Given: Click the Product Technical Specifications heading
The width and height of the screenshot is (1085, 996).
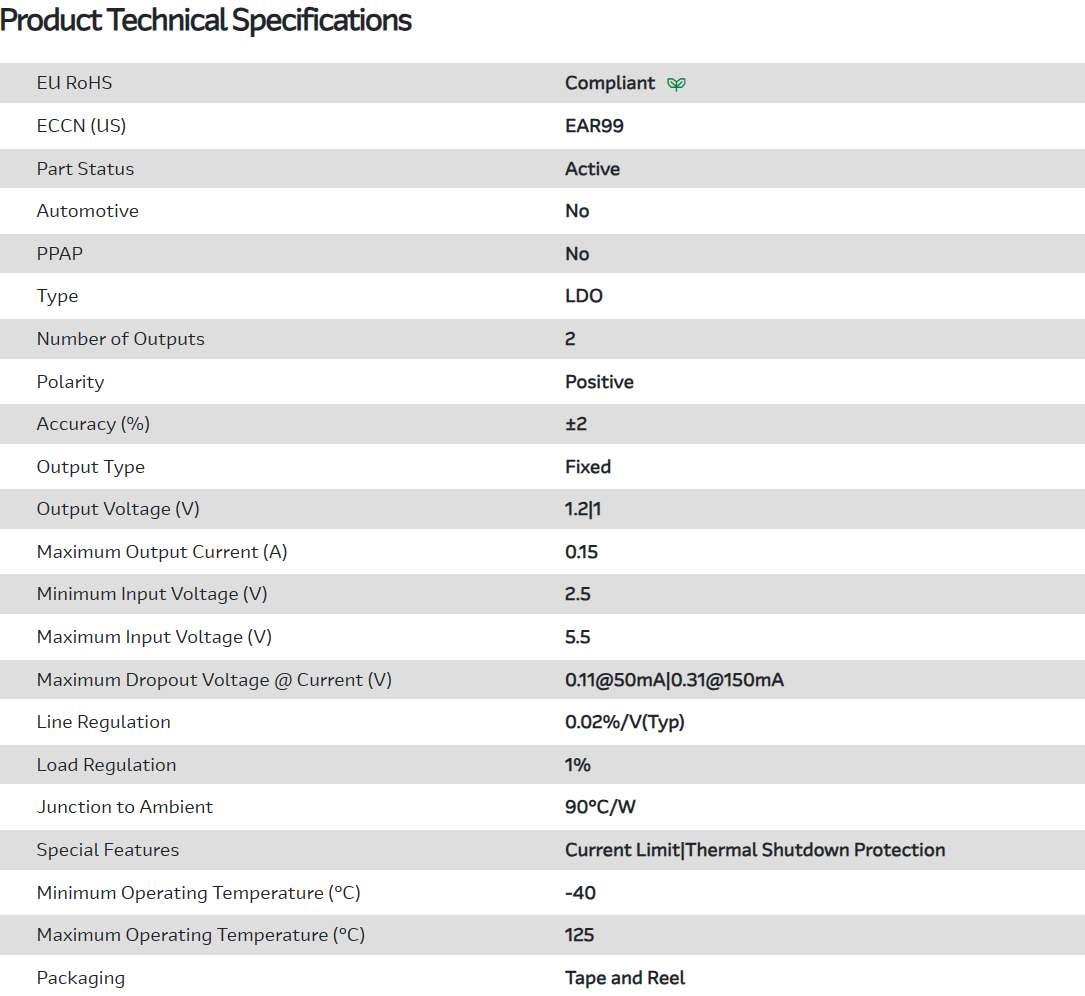Looking at the screenshot, I should (x=206, y=20).
